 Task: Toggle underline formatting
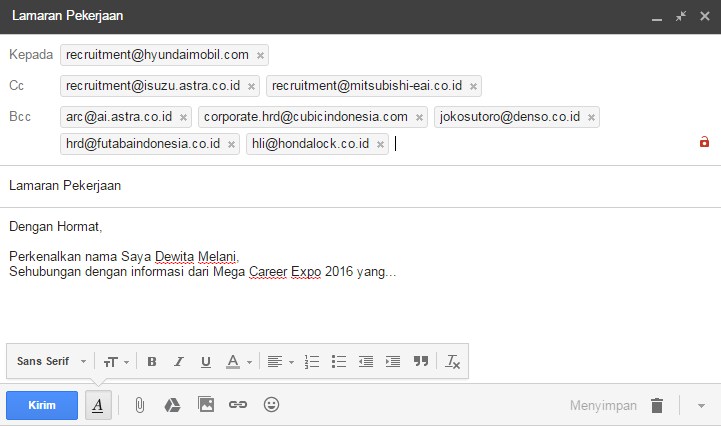coord(206,362)
